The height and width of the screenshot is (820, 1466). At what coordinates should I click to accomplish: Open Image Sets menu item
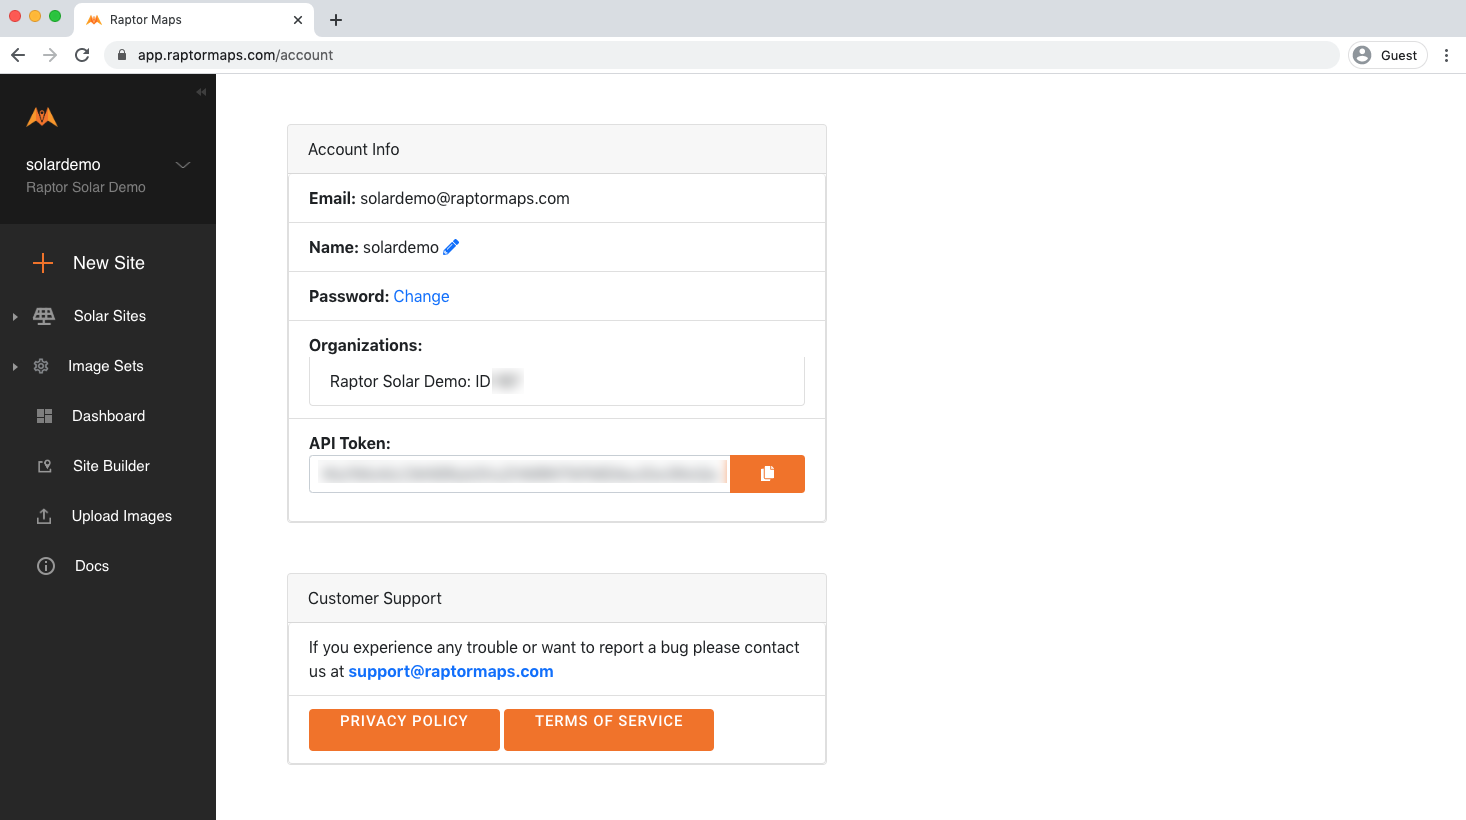coord(106,366)
